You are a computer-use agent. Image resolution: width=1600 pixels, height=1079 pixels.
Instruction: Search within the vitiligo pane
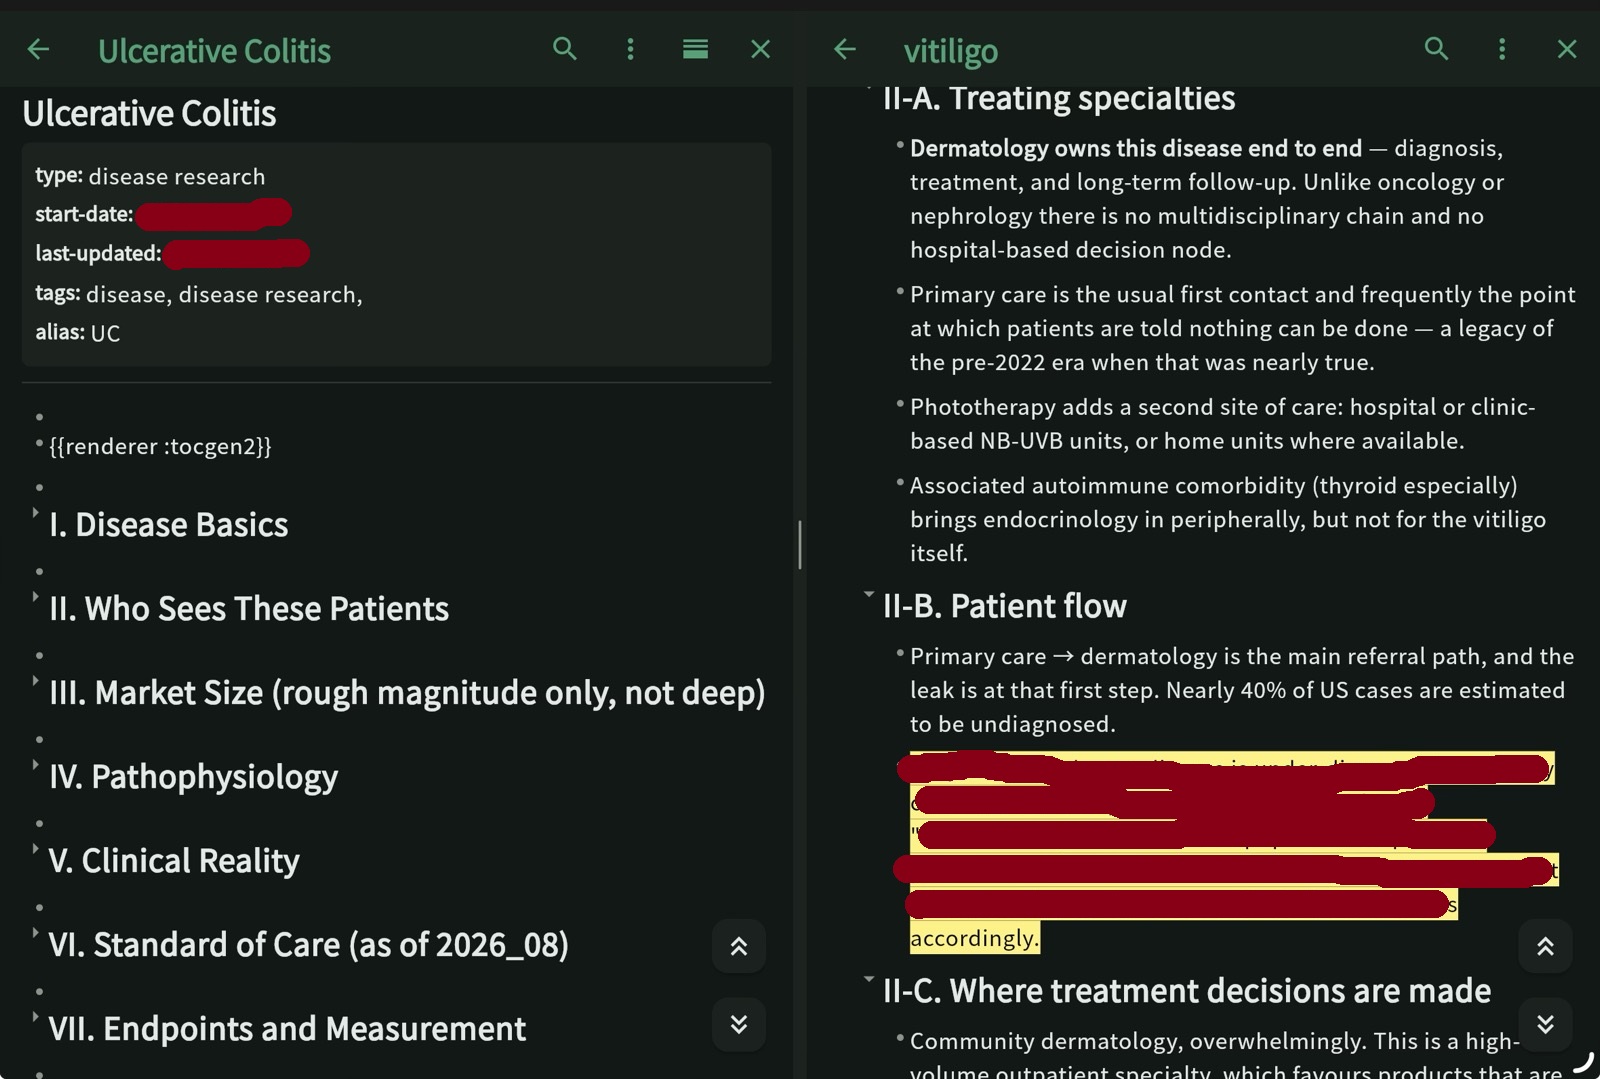point(1436,49)
